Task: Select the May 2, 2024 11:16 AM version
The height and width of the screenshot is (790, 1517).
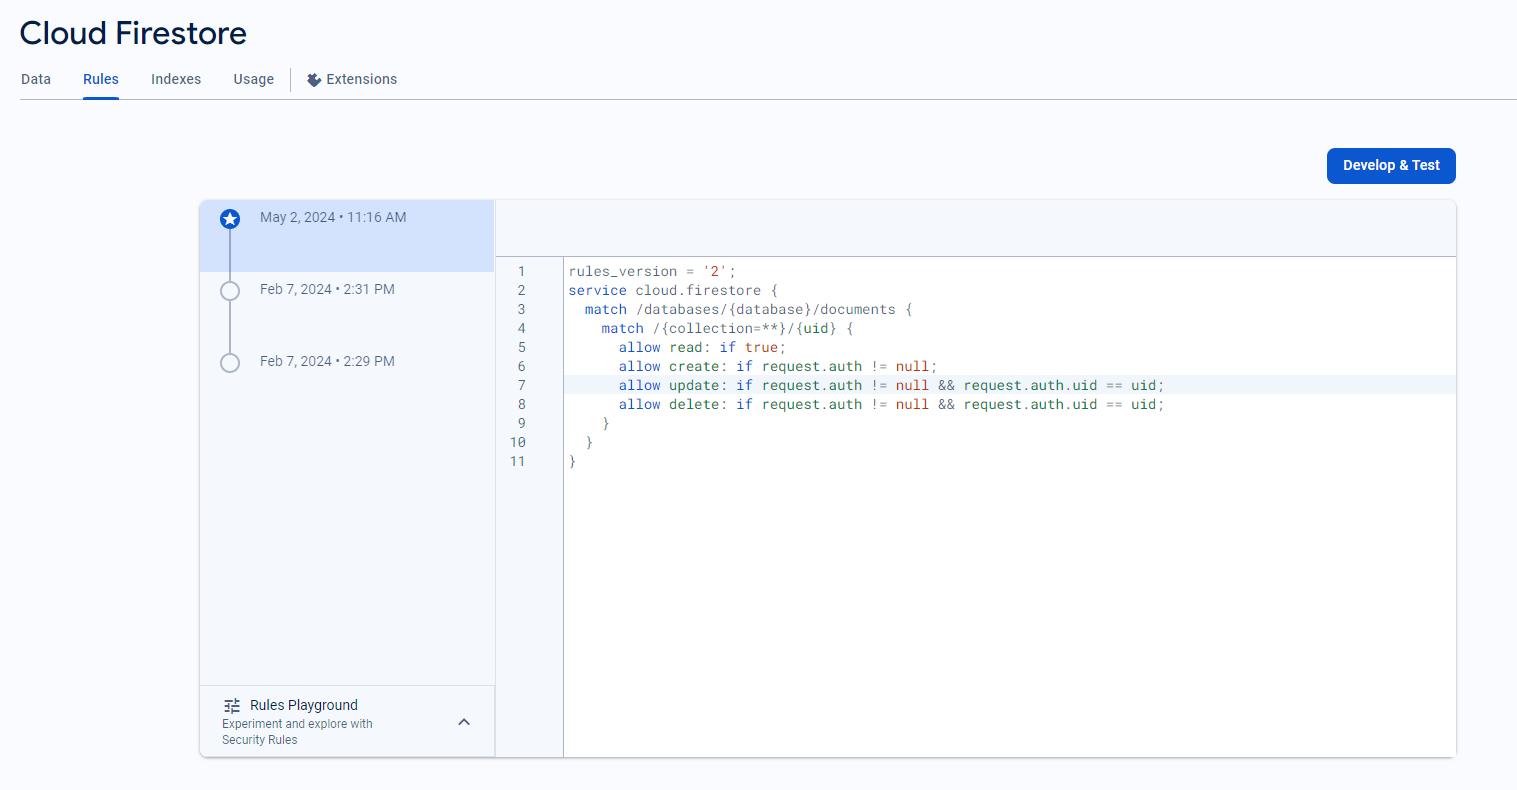Action: click(333, 218)
